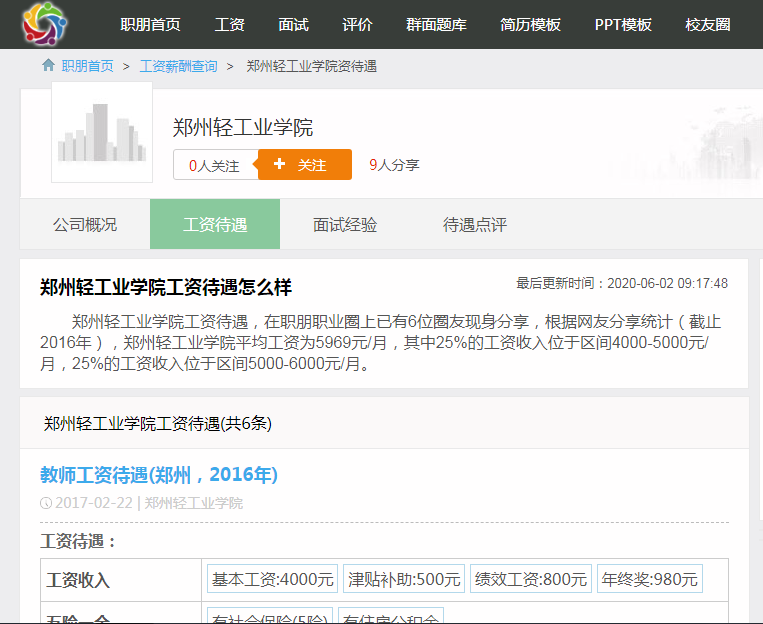Click the 津贴补助:500元 tag
This screenshot has height=624, width=763.
coord(404,579)
